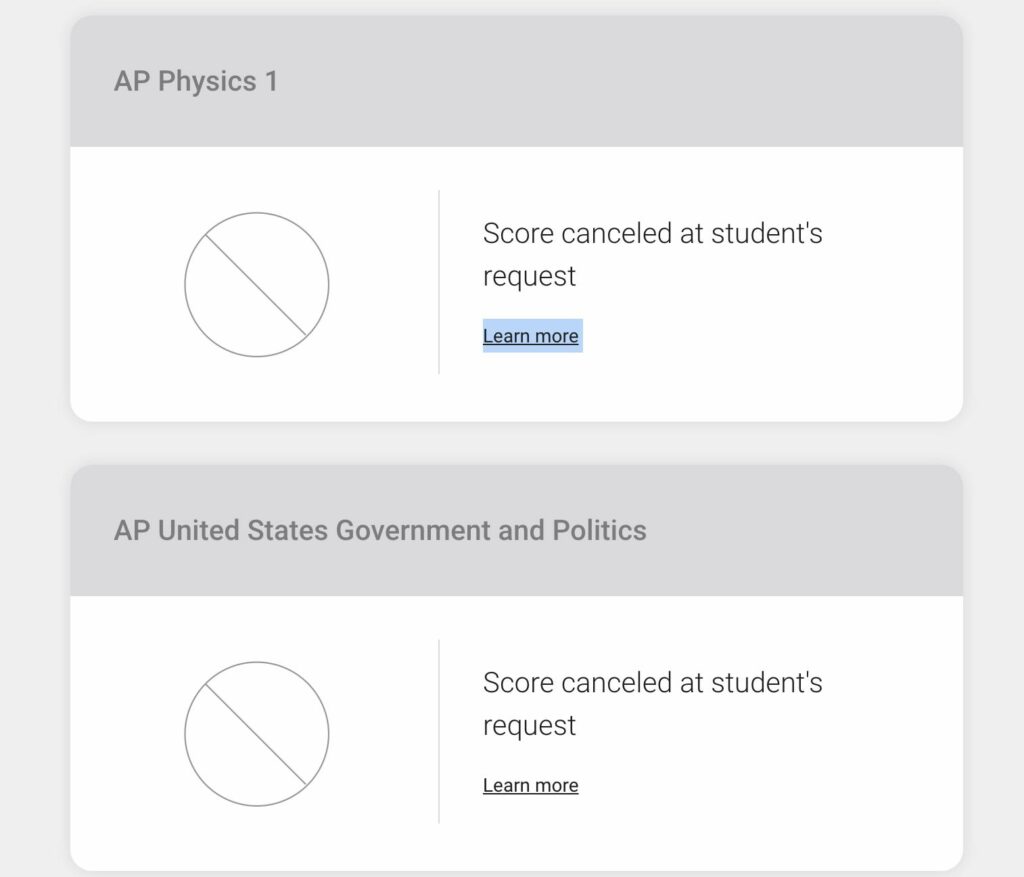Open Learn more under the Government score message

pyautogui.click(x=531, y=785)
